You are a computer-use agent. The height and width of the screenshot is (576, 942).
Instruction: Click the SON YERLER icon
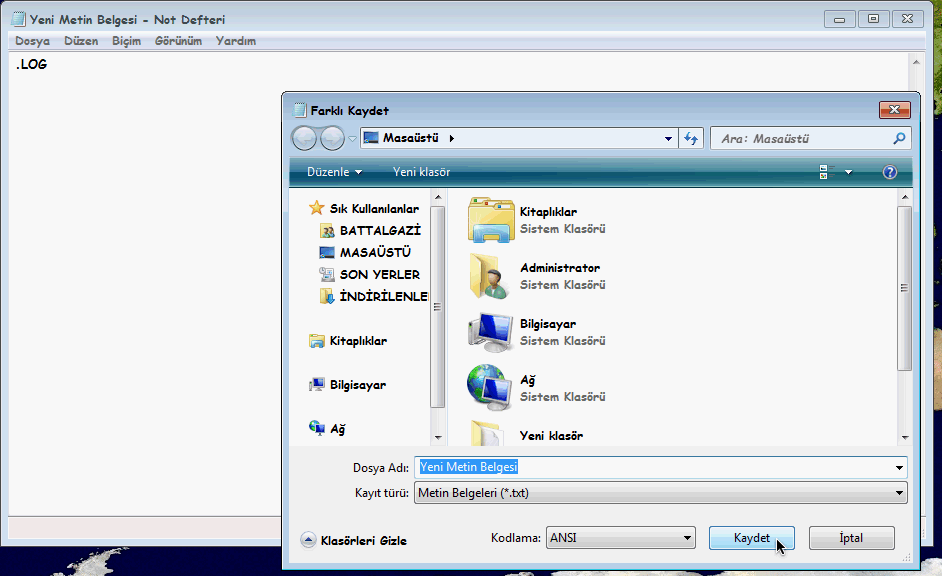(x=327, y=274)
